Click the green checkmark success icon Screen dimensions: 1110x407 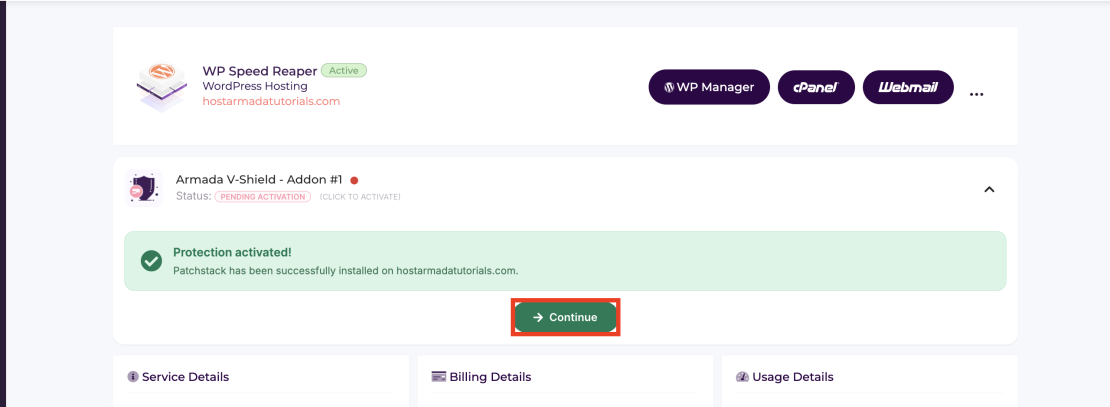tap(151, 261)
